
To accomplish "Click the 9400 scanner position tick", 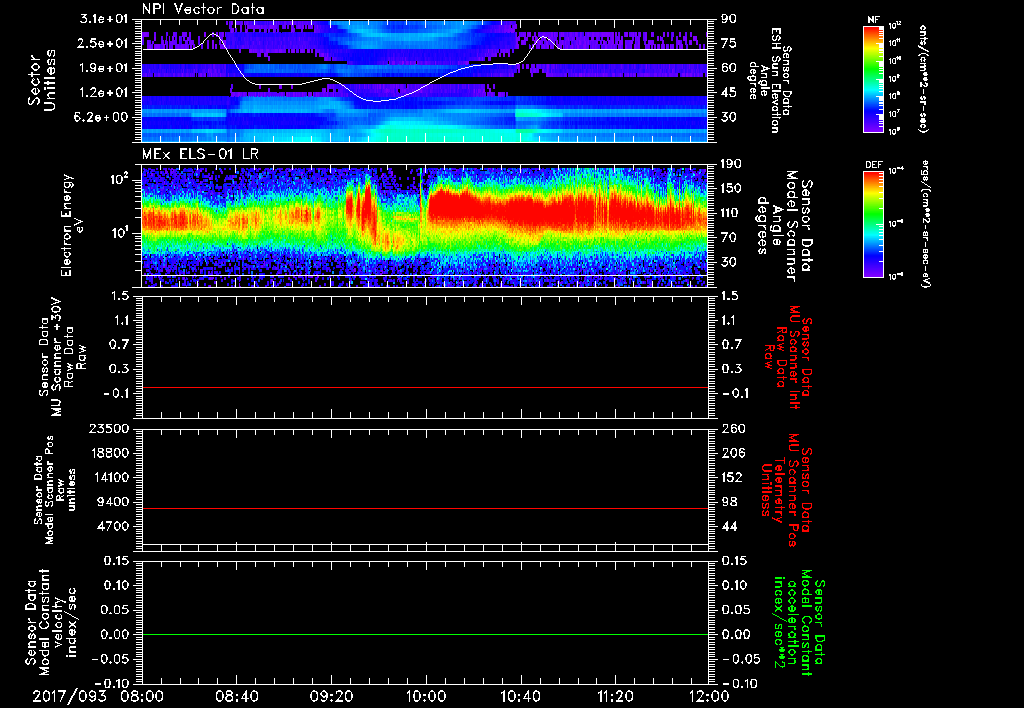I will click(x=113, y=502).
